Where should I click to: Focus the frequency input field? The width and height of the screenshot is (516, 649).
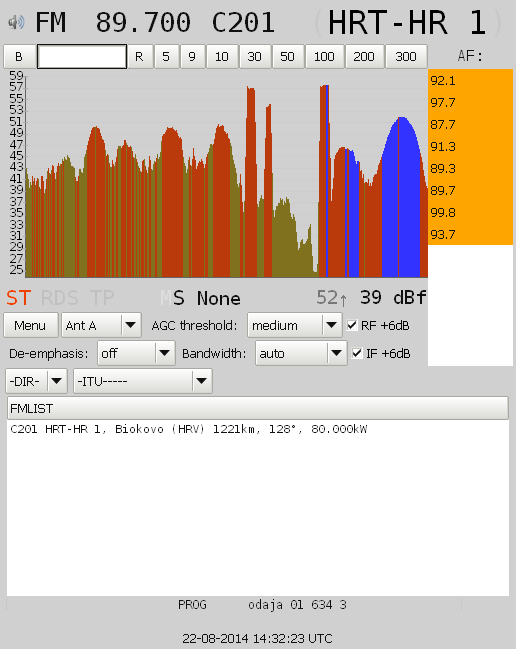82,56
